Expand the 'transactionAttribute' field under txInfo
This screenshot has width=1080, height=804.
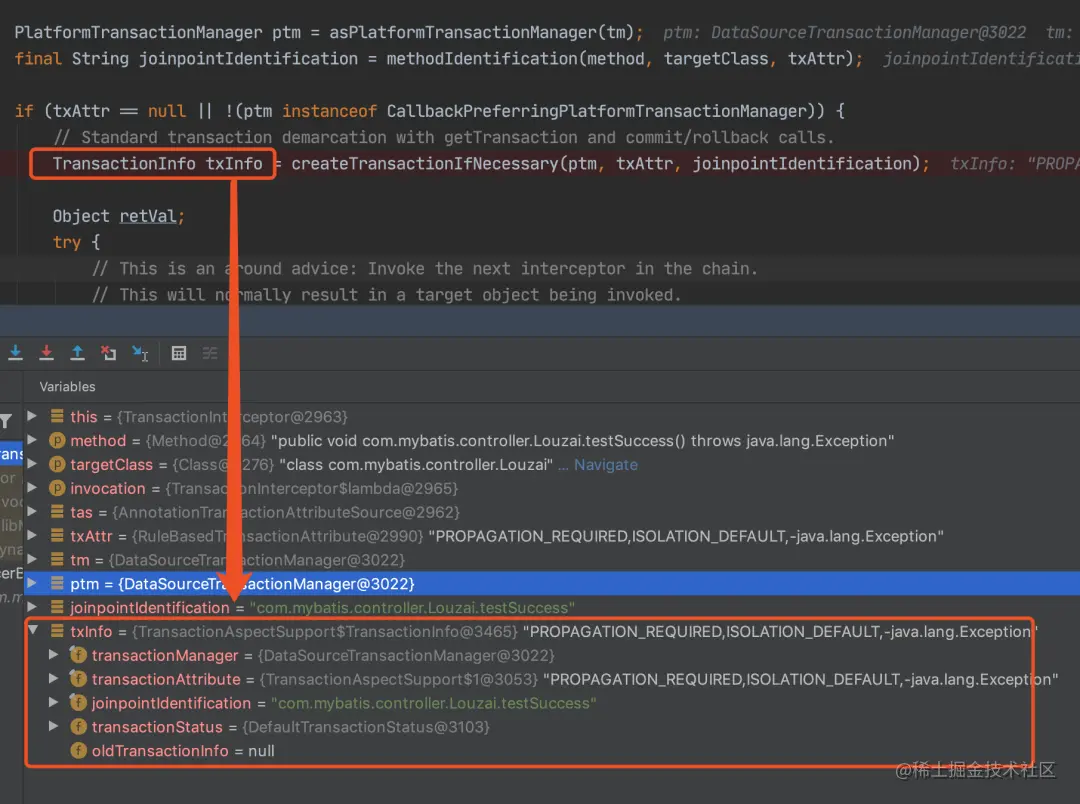pos(54,679)
